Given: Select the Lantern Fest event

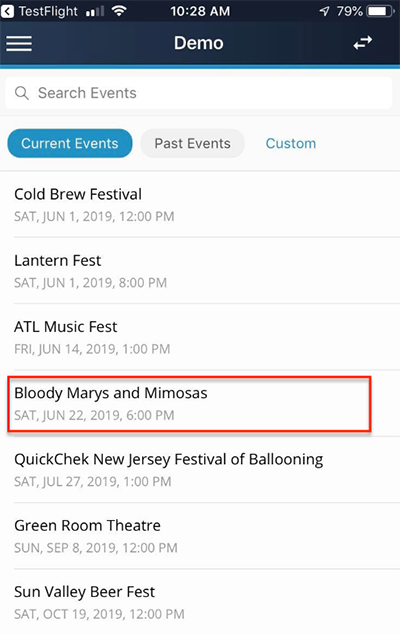Looking at the screenshot, I should click(x=200, y=271).
